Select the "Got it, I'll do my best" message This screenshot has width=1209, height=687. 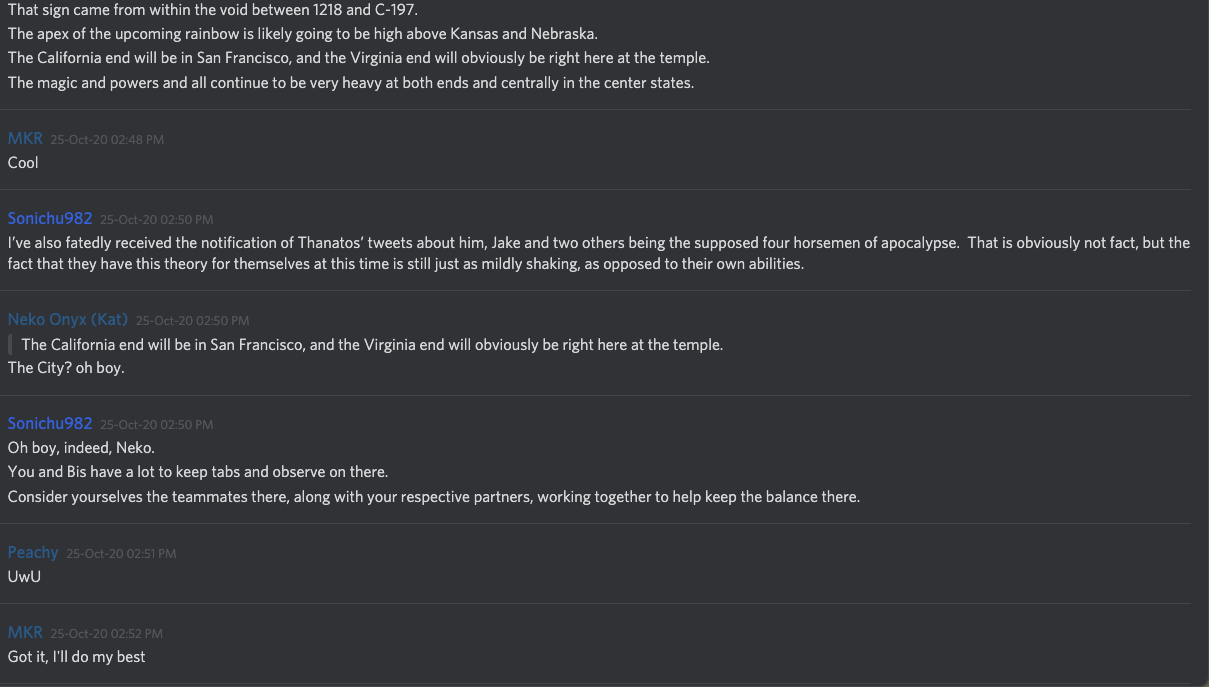pos(77,657)
